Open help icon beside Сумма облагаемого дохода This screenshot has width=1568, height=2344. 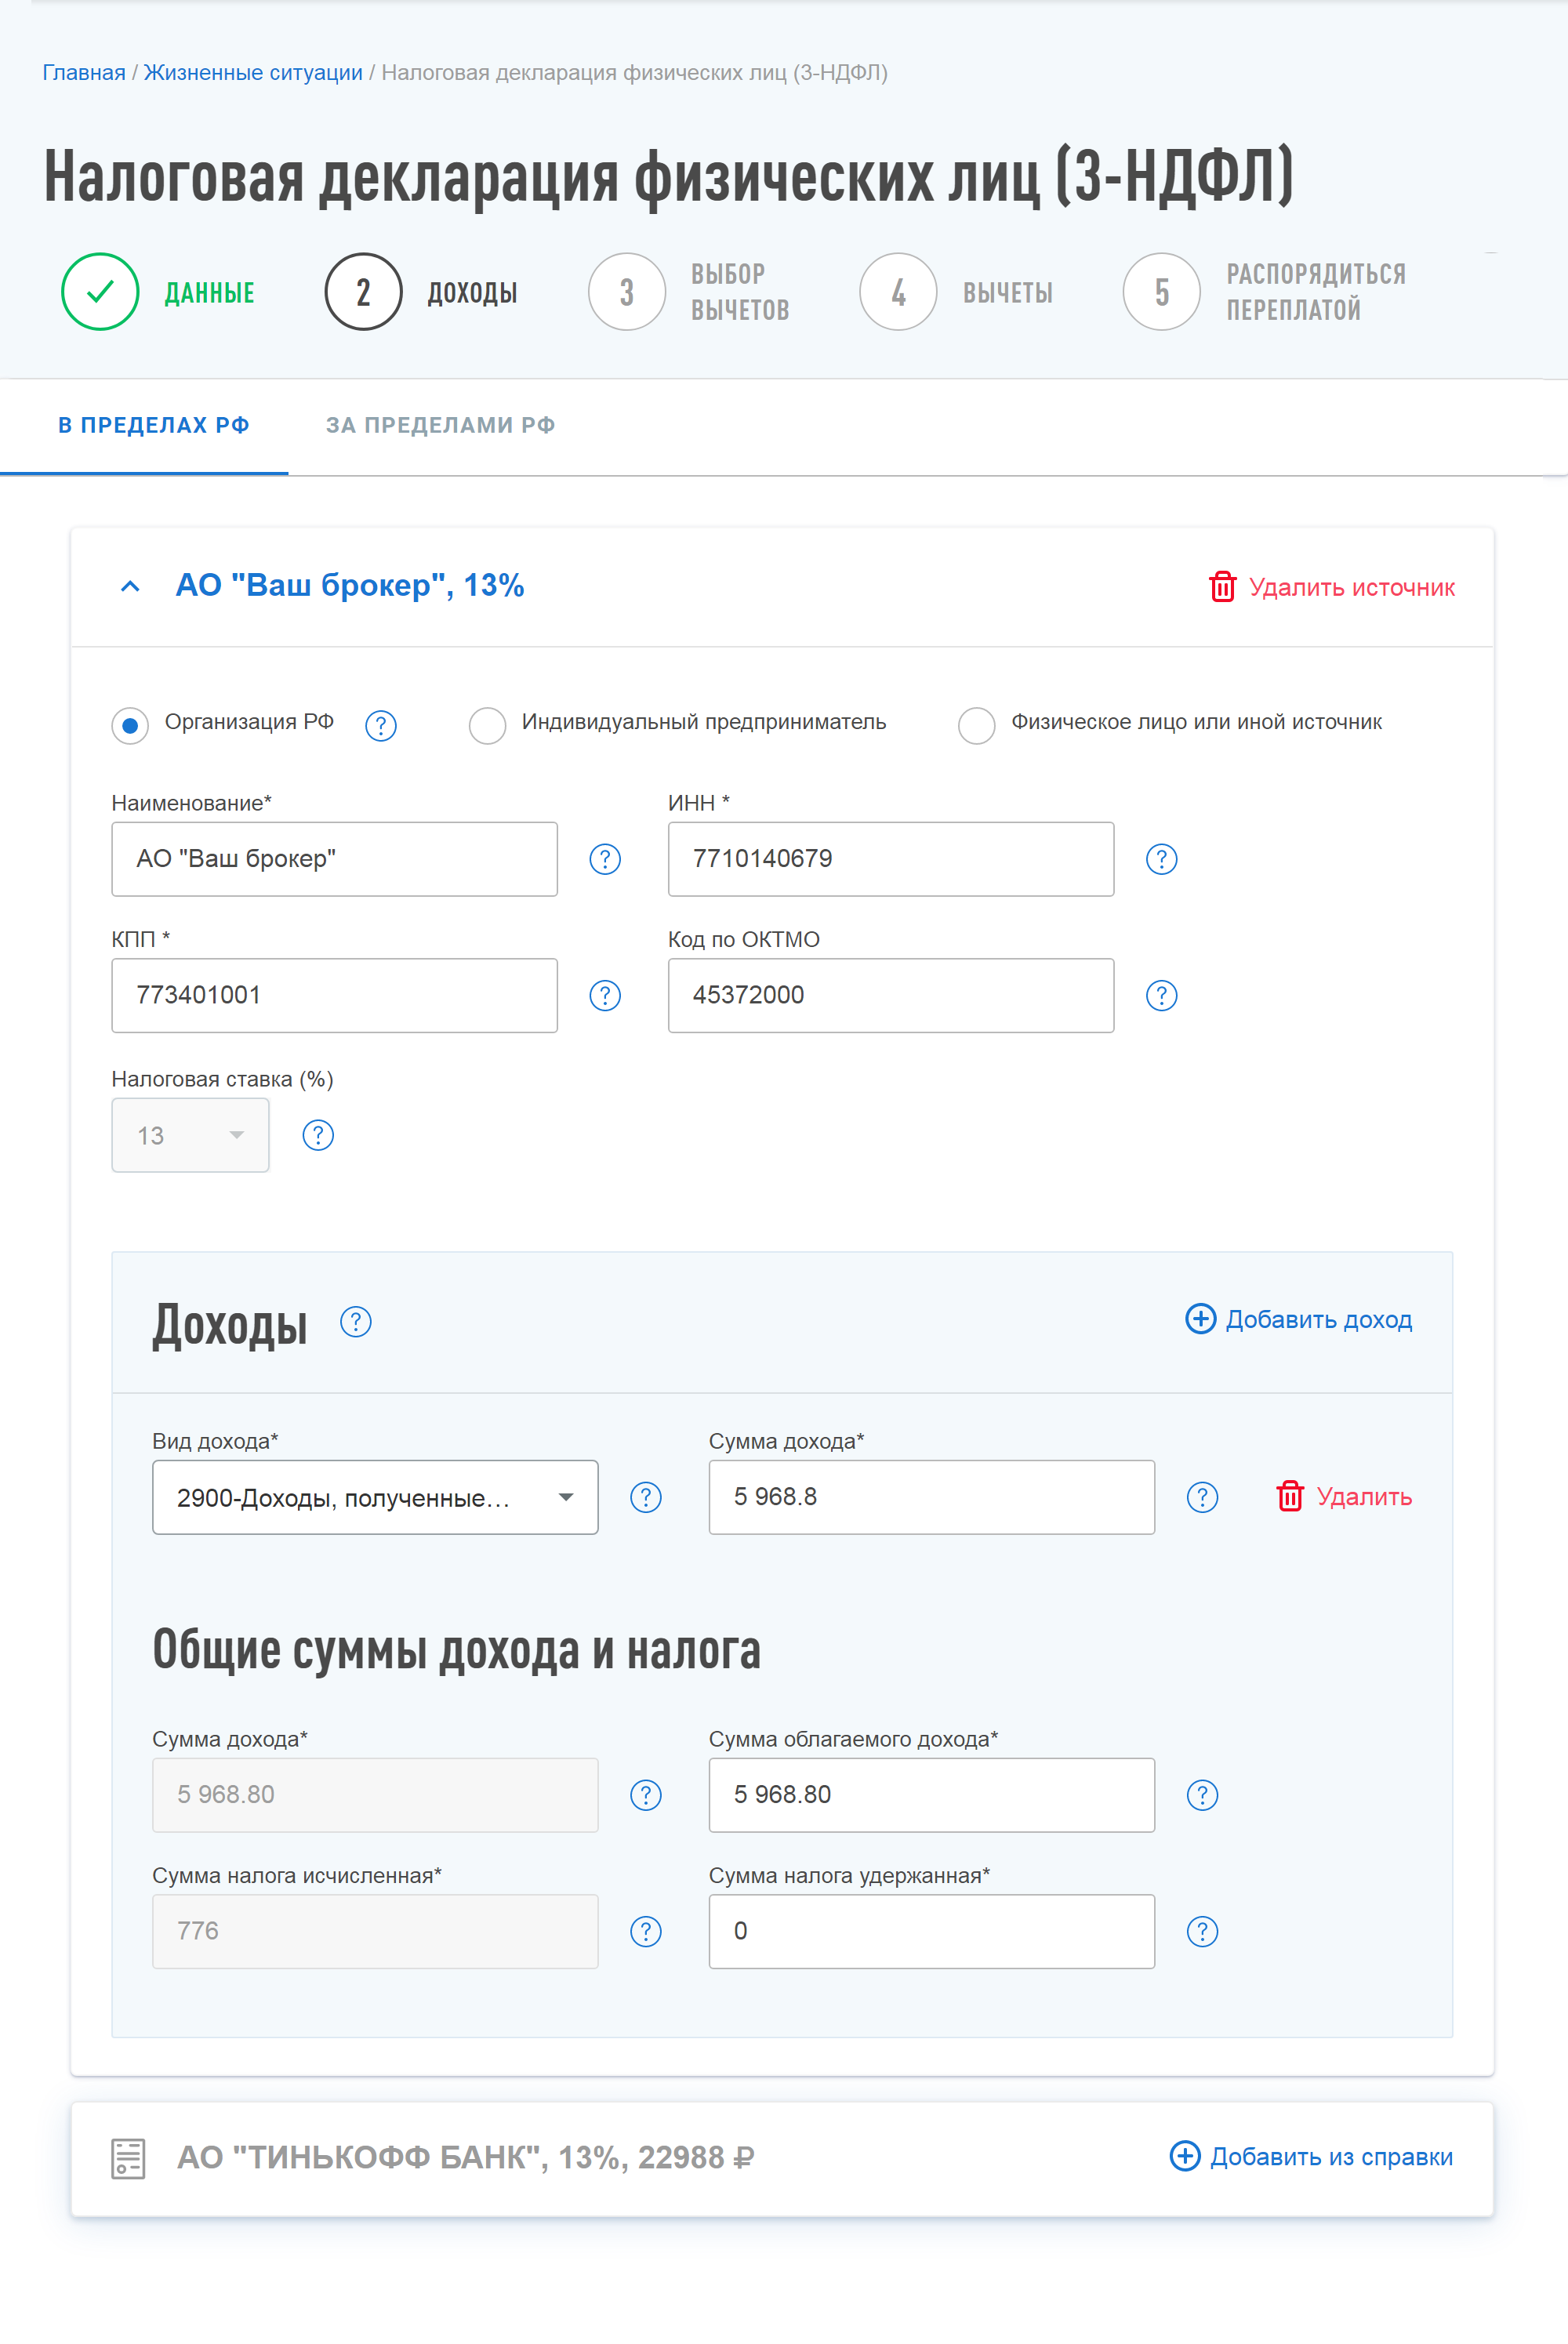coord(1202,1795)
